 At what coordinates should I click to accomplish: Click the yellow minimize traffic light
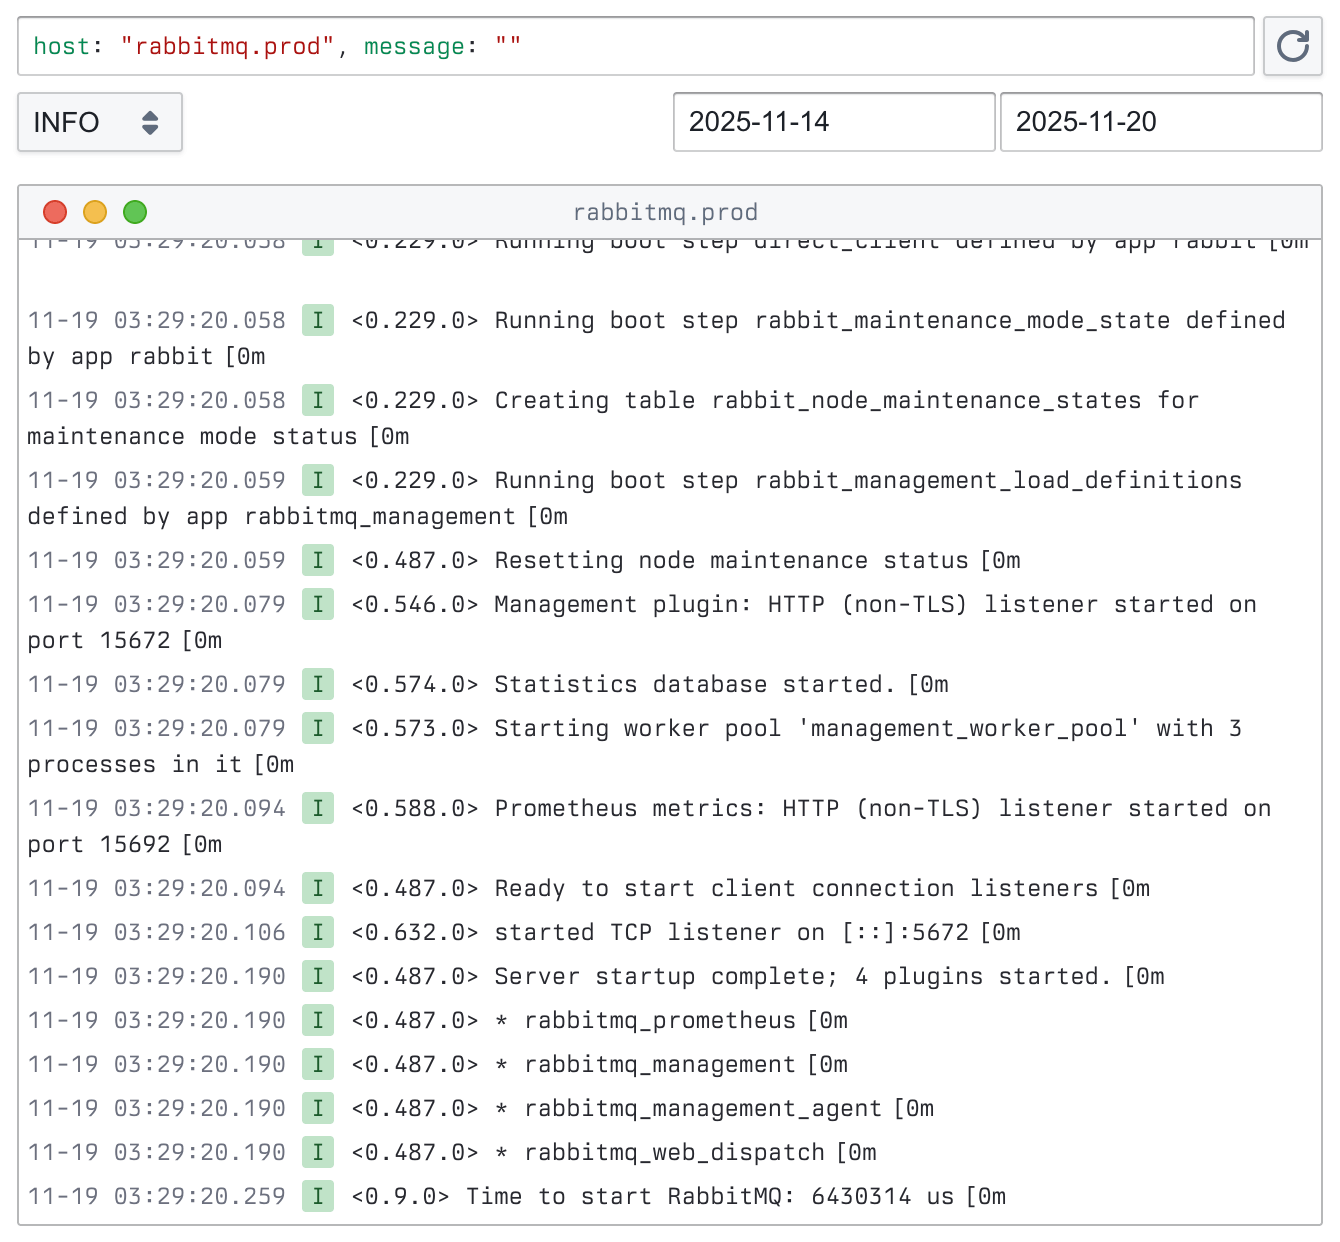[95, 212]
